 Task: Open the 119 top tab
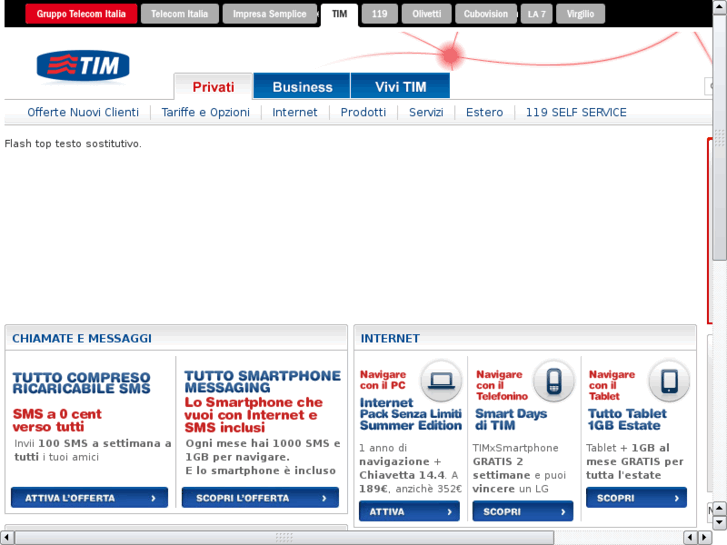[x=379, y=14]
